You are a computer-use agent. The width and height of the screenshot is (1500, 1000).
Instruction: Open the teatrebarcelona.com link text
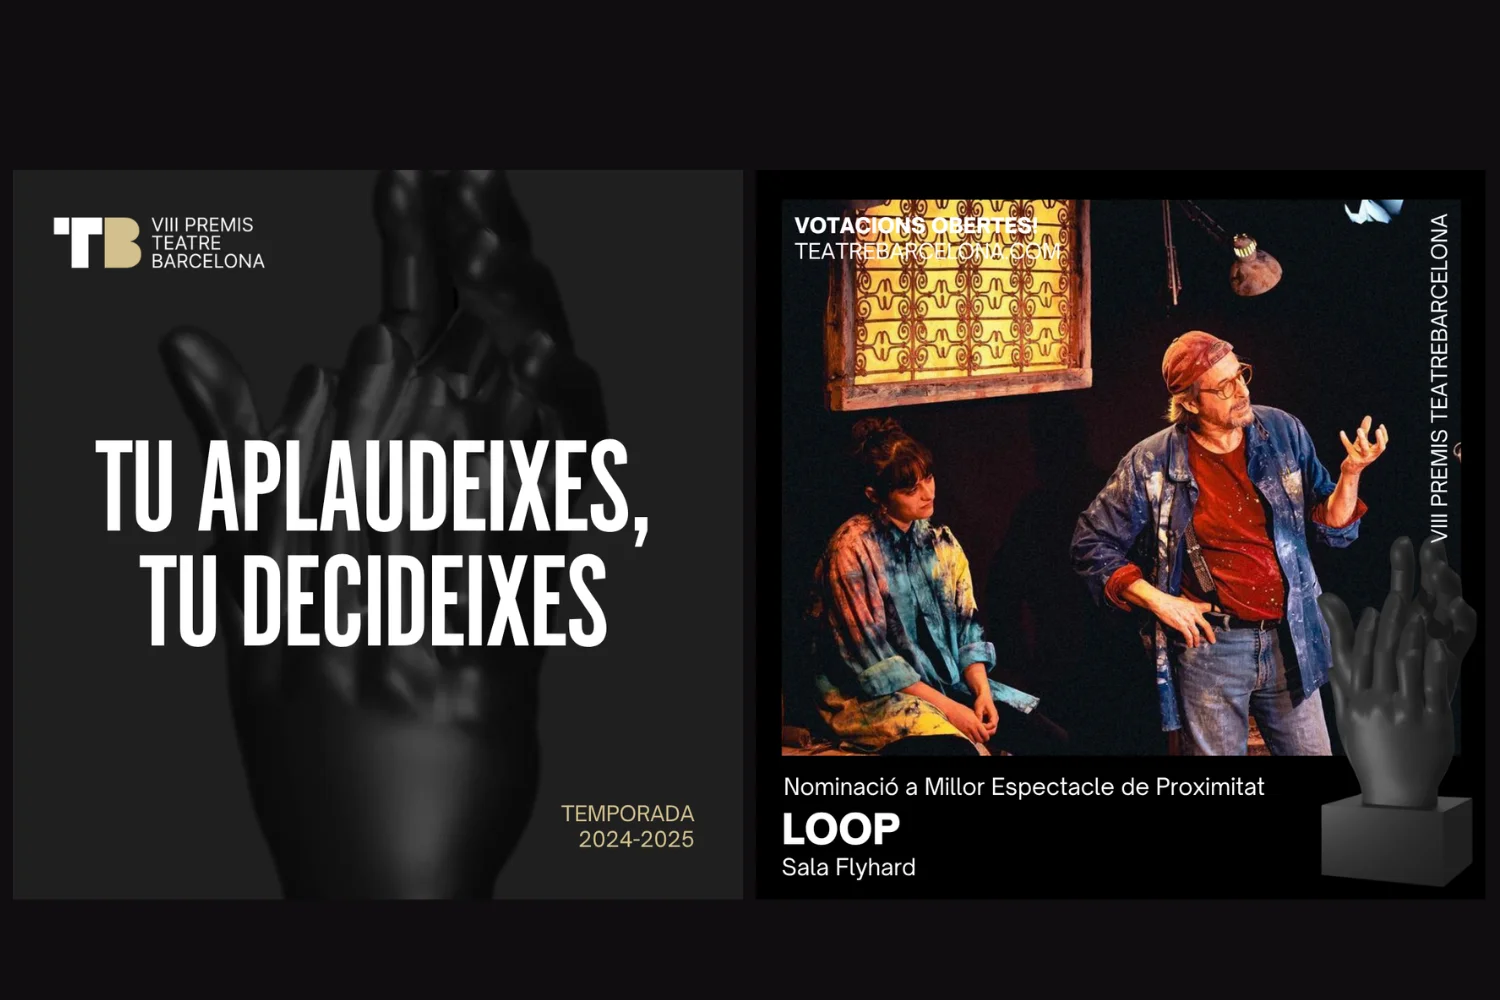927,251
